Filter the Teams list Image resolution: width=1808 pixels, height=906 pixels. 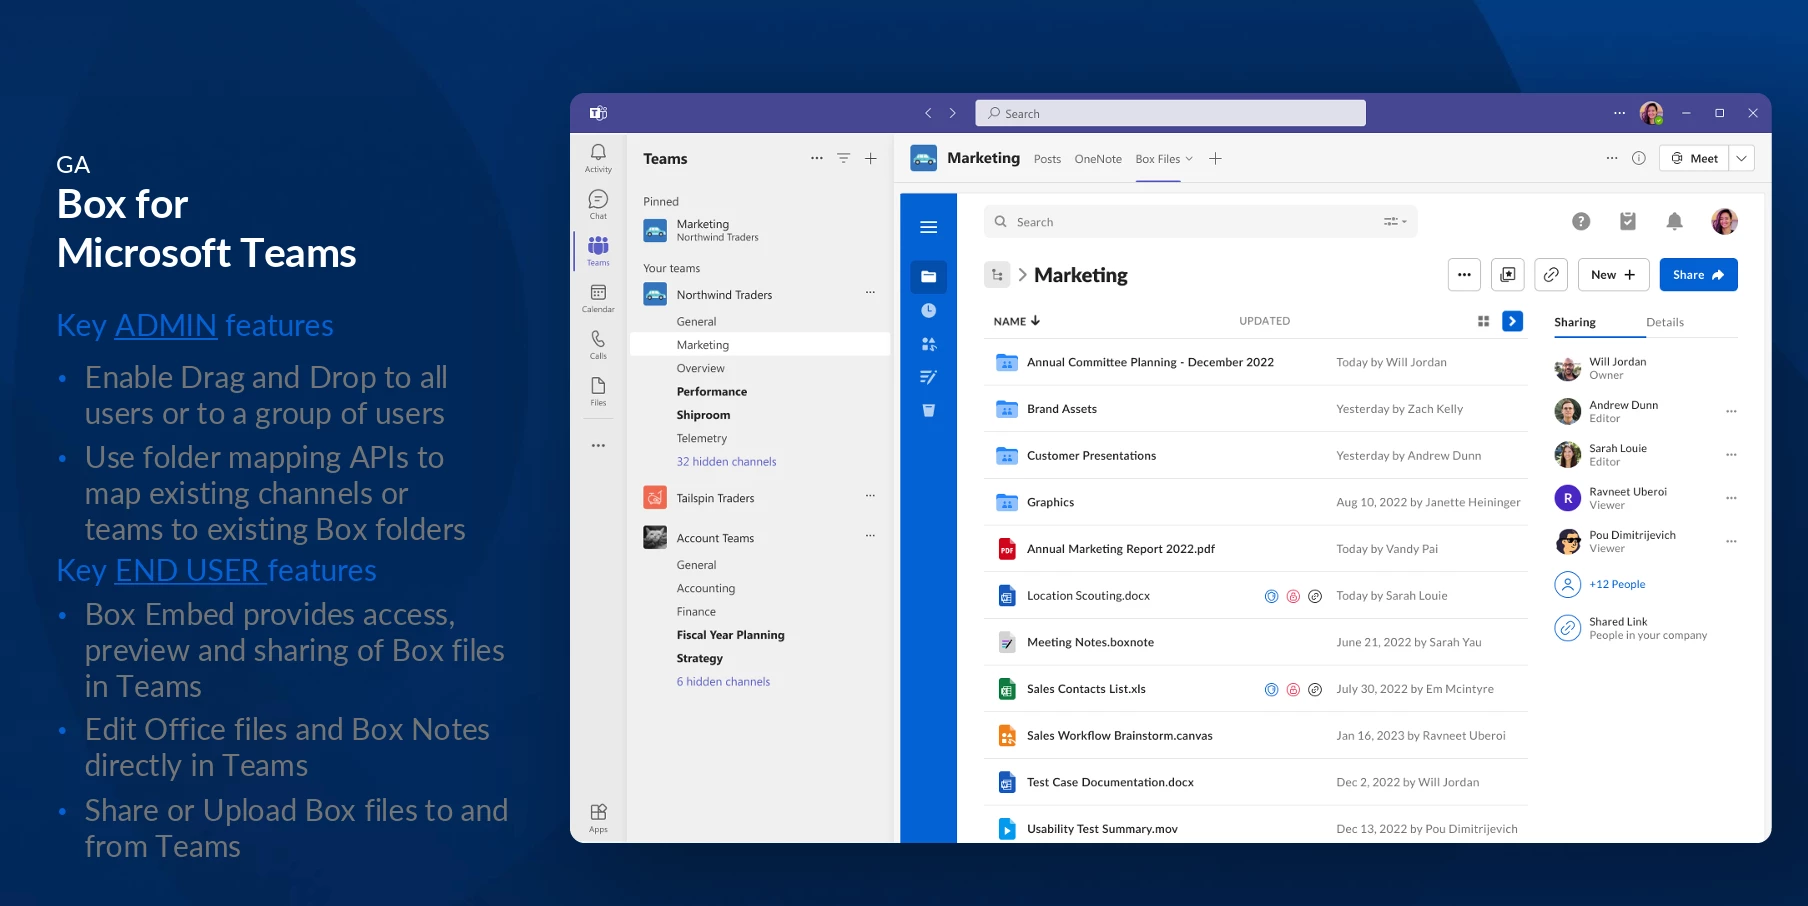point(844,158)
